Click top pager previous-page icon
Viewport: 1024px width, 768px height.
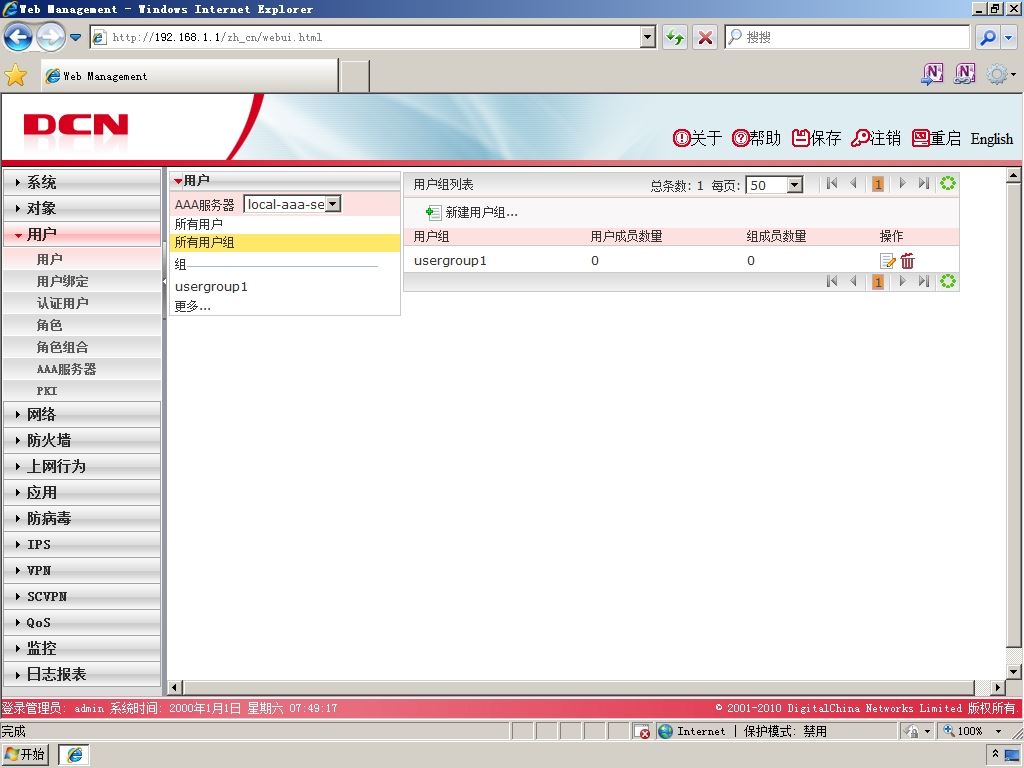coord(854,184)
